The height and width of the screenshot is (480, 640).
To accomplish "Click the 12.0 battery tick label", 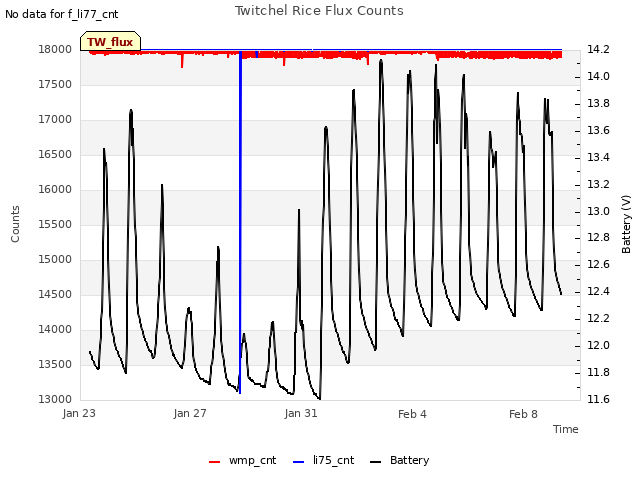I will (598, 346).
